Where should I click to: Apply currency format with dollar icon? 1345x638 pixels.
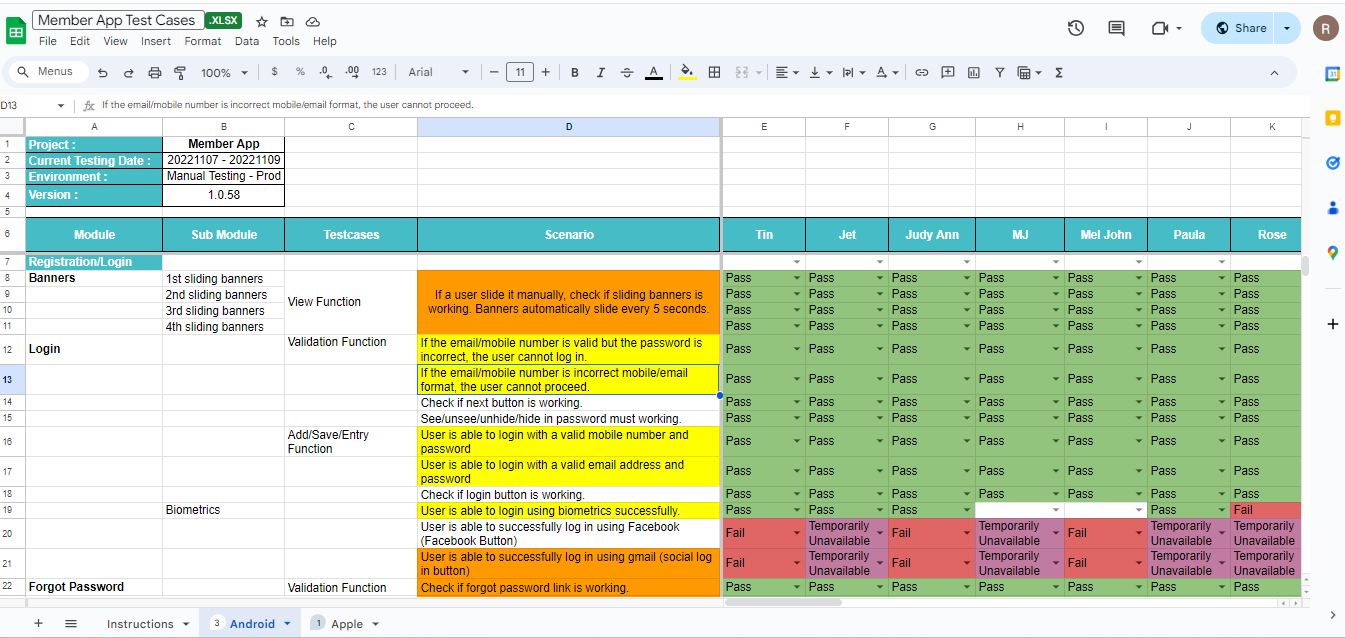(274, 72)
